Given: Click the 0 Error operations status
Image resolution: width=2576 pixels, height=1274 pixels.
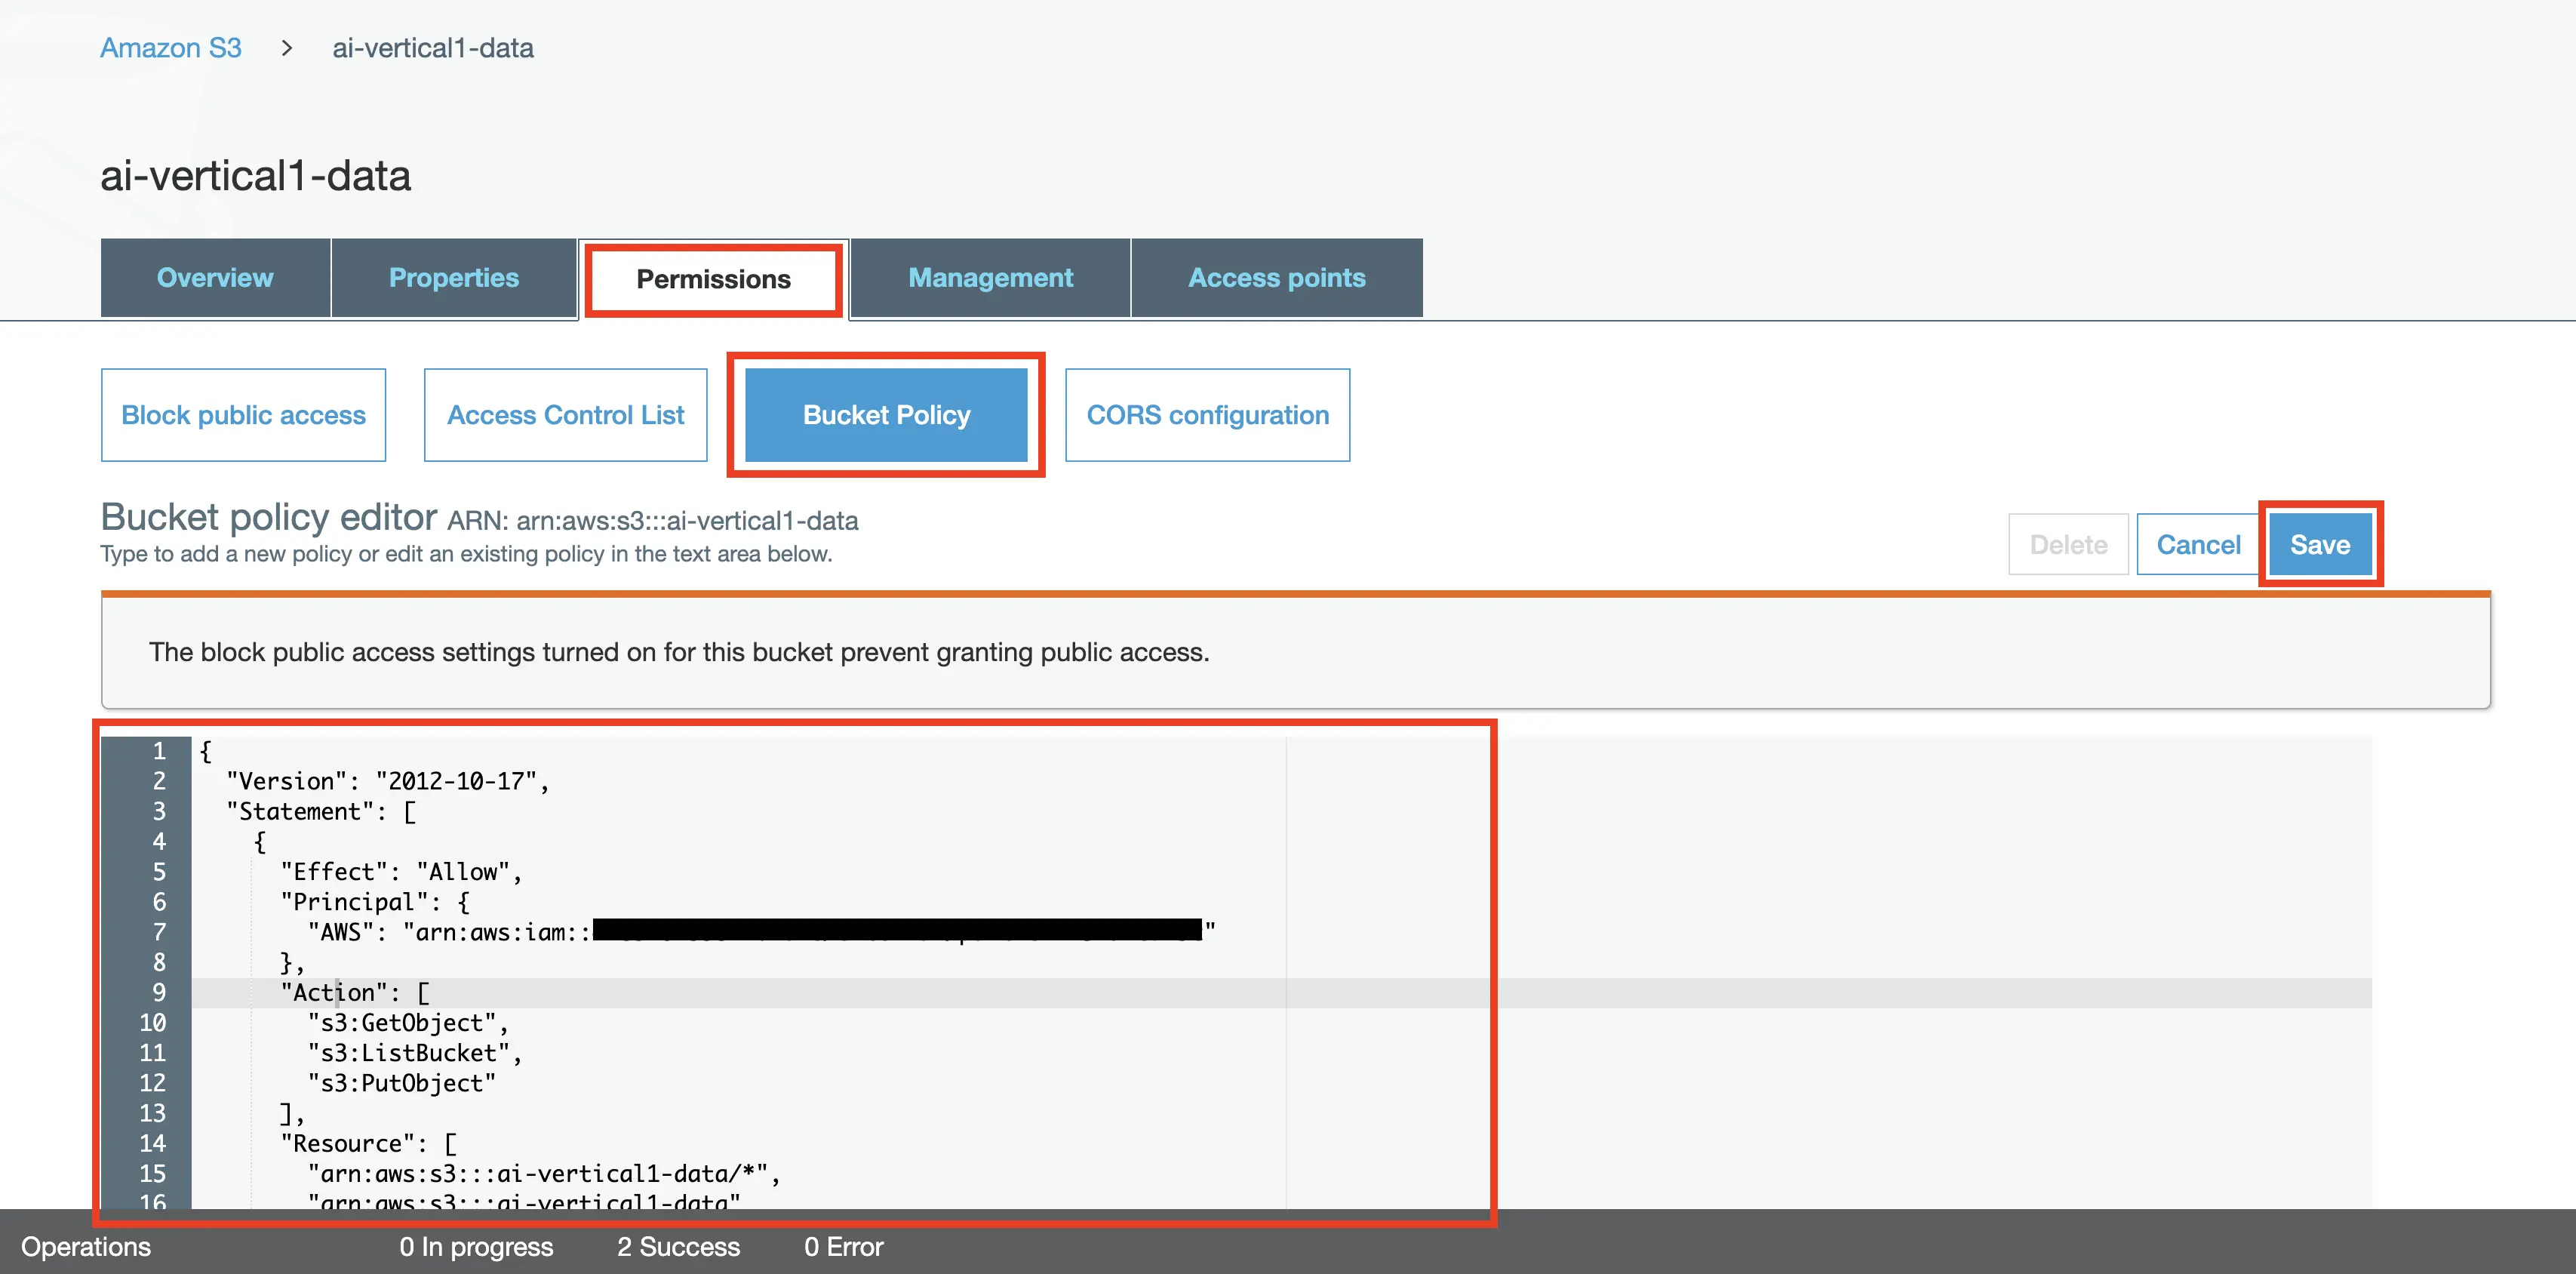Looking at the screenshot, I should click(843, 1247).
